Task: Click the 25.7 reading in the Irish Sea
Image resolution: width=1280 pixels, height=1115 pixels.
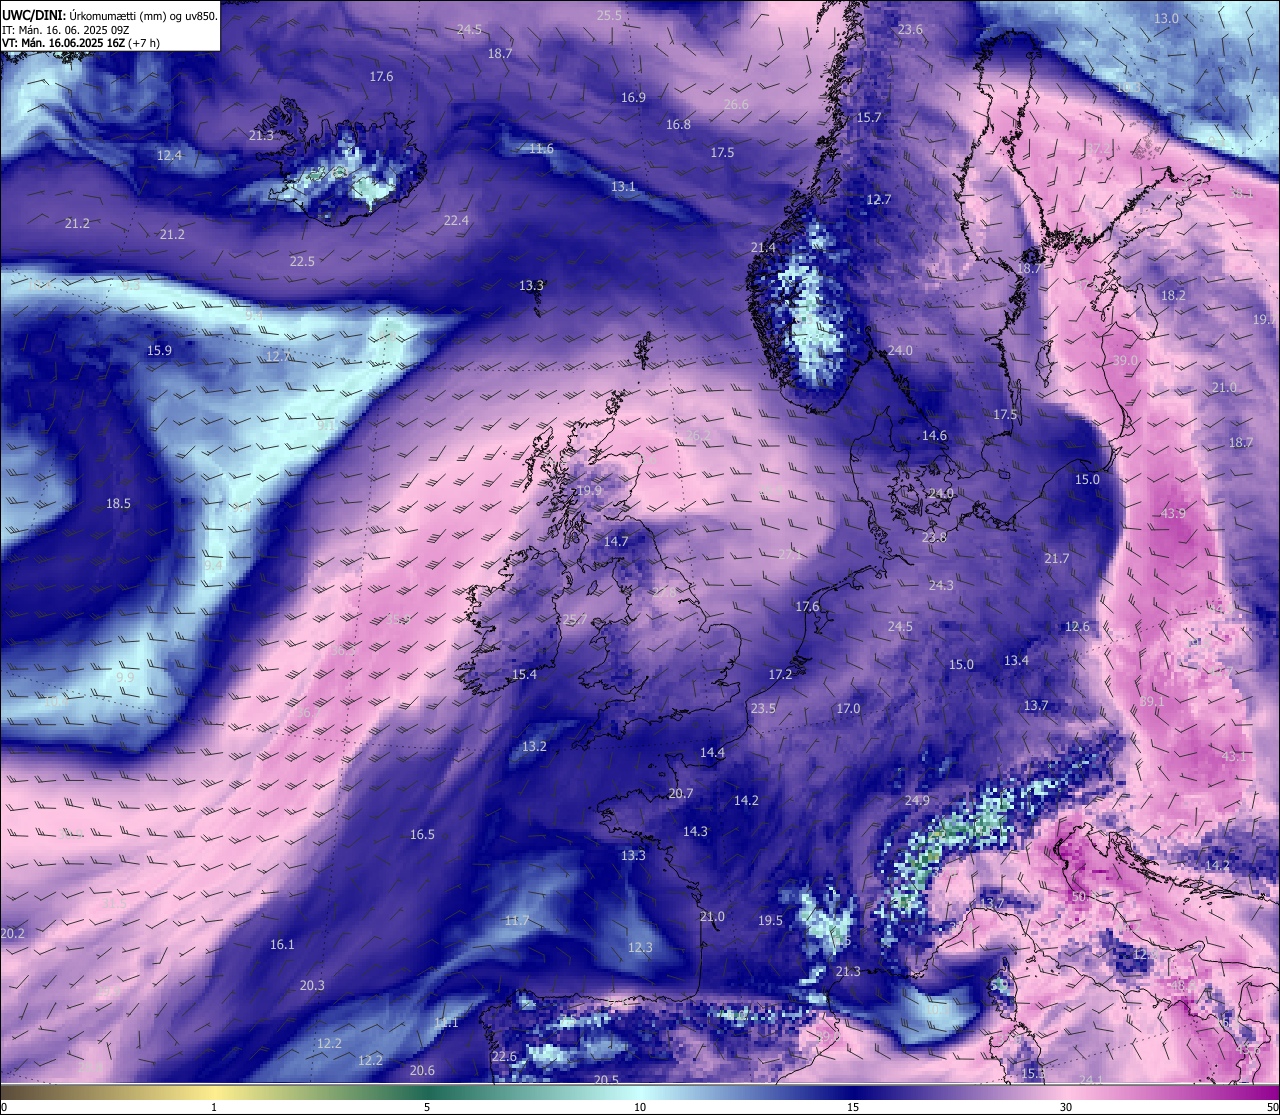Action: pyautogui.click(x=575, y=620)
